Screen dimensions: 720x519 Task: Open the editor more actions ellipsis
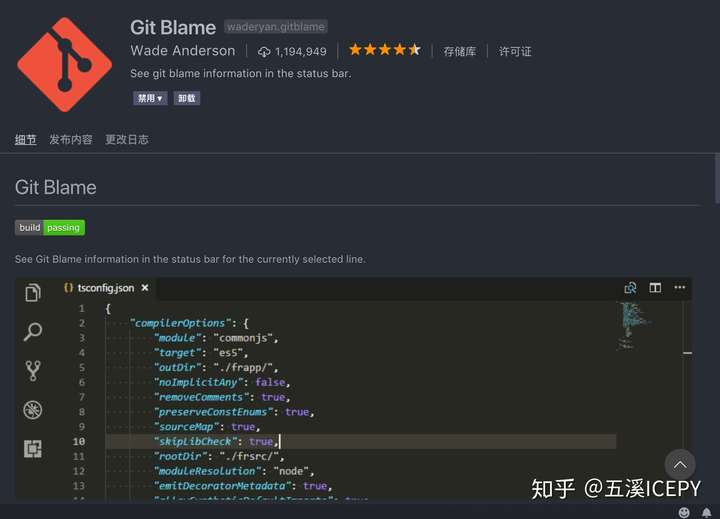pyautogui.click(x=680, y=288)
